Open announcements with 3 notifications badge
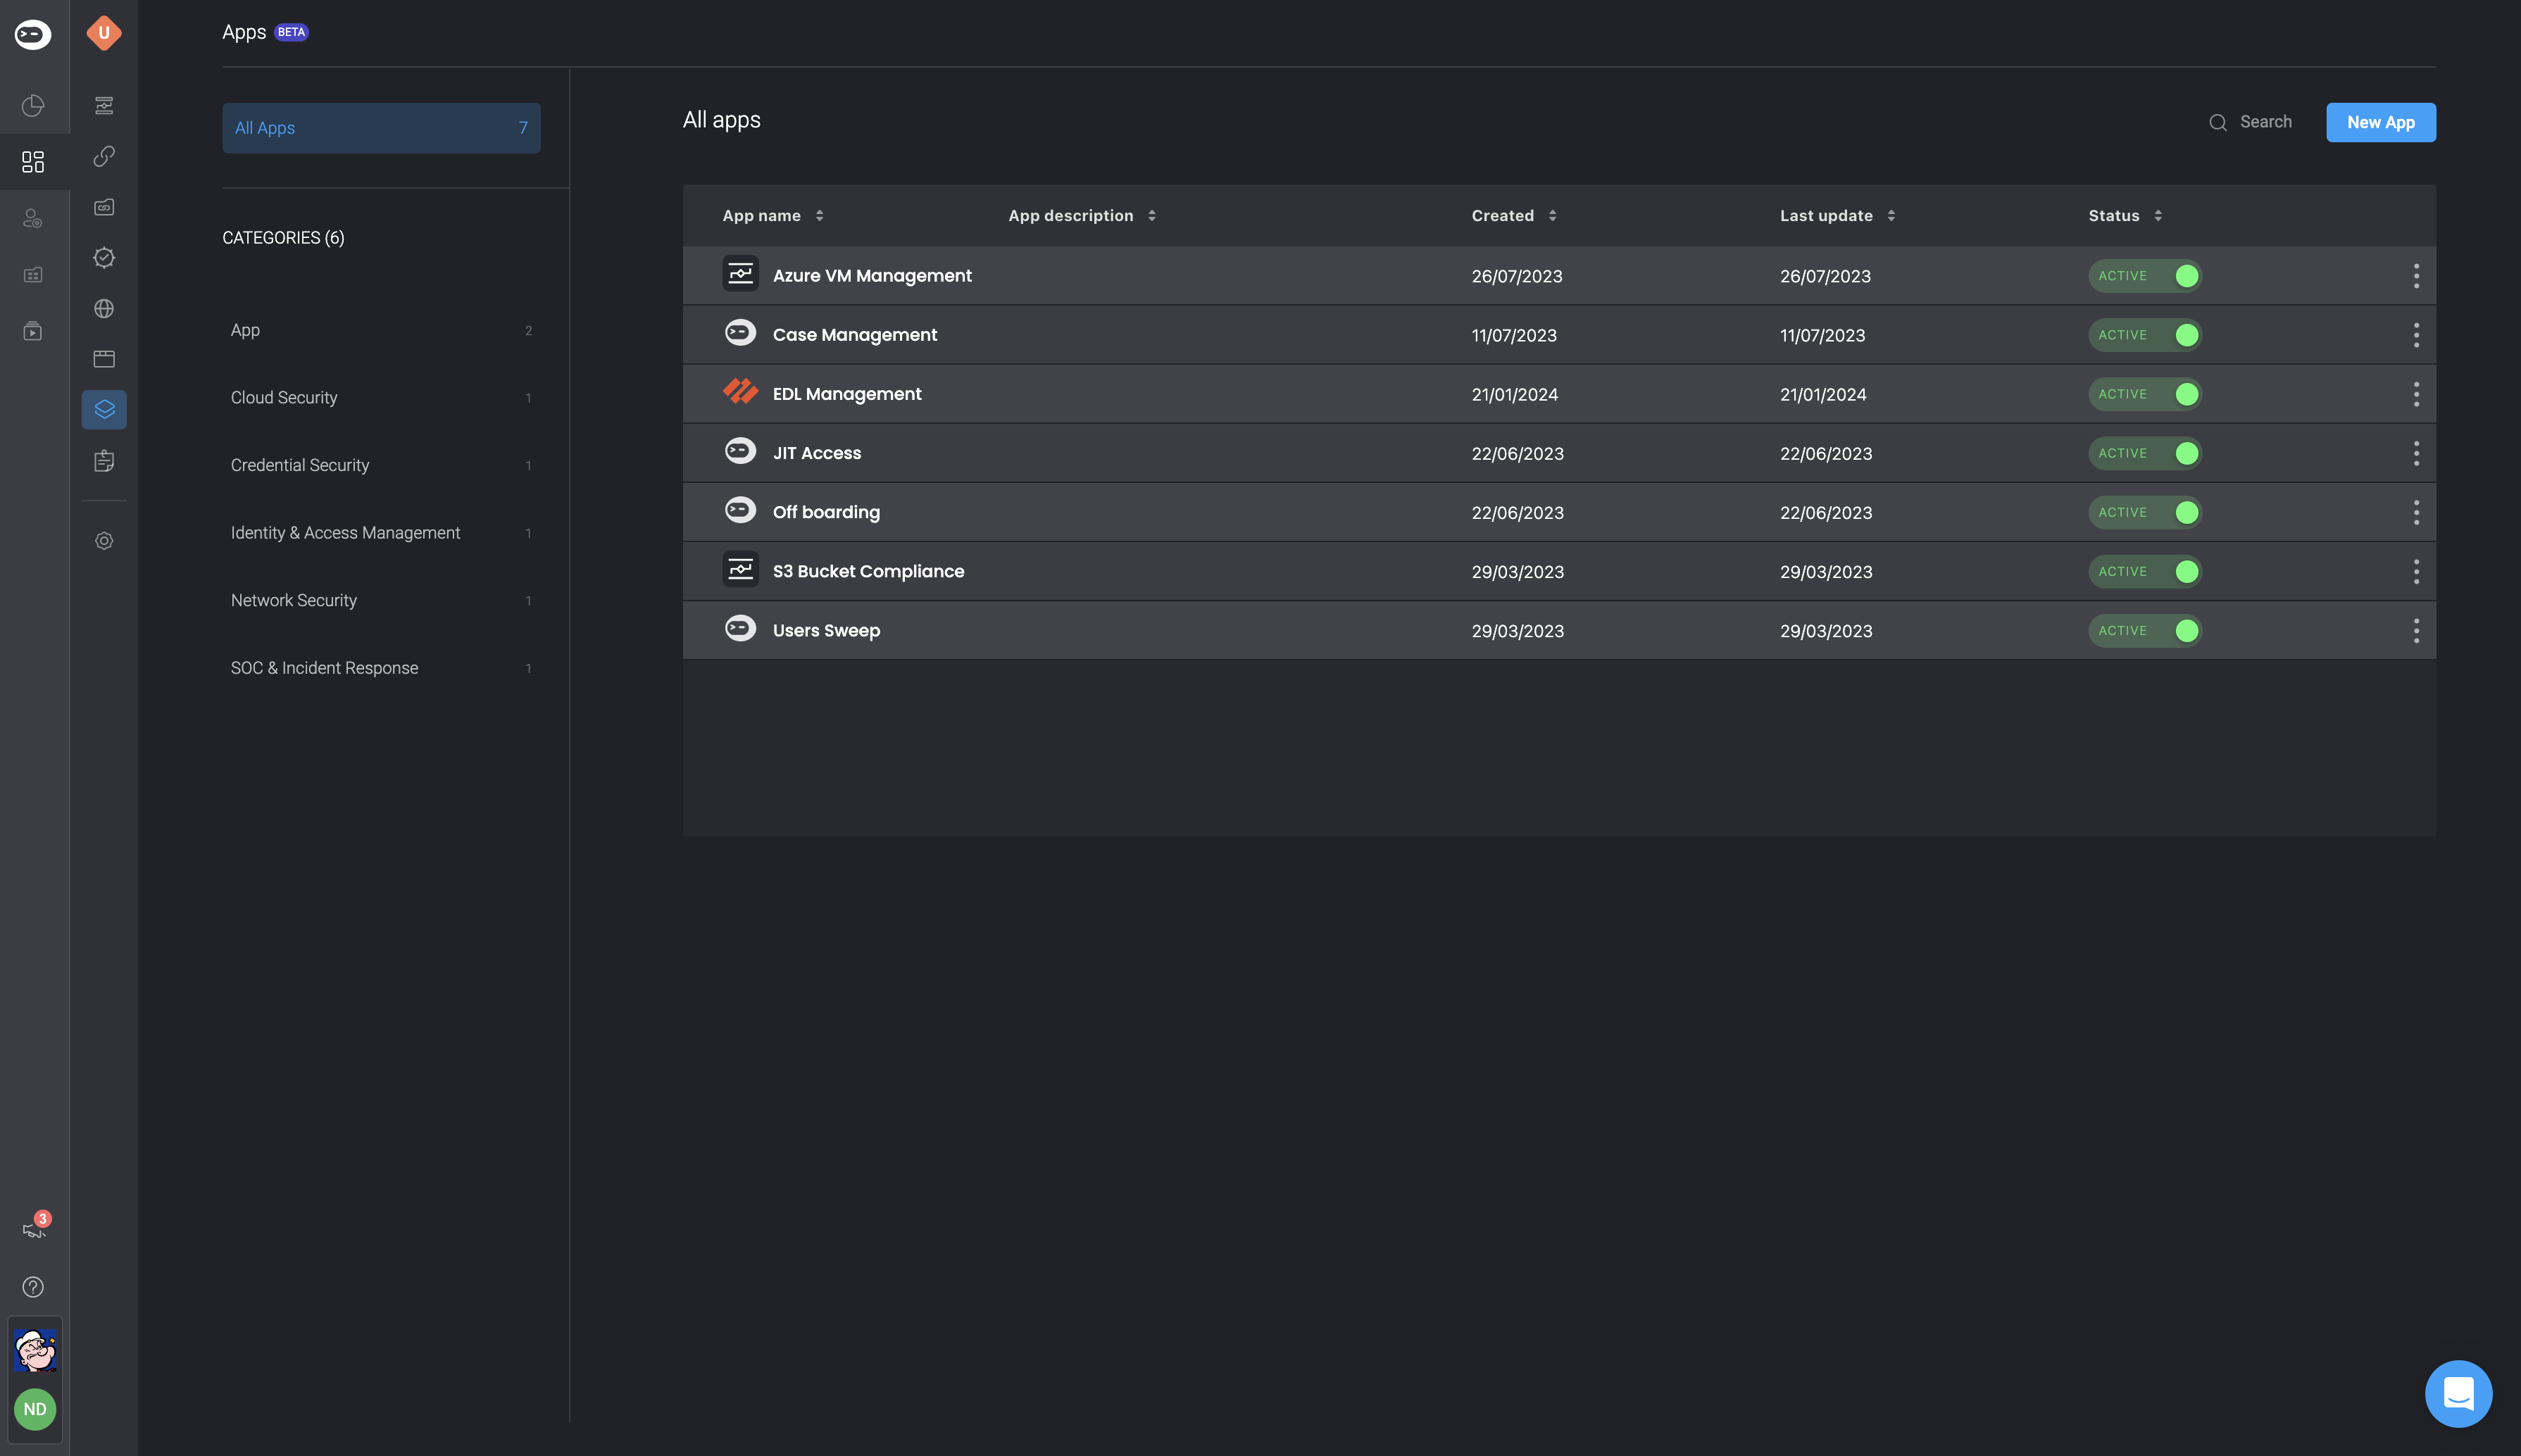This screenshot has width=2521, height=1456. tap(35, 1227)
